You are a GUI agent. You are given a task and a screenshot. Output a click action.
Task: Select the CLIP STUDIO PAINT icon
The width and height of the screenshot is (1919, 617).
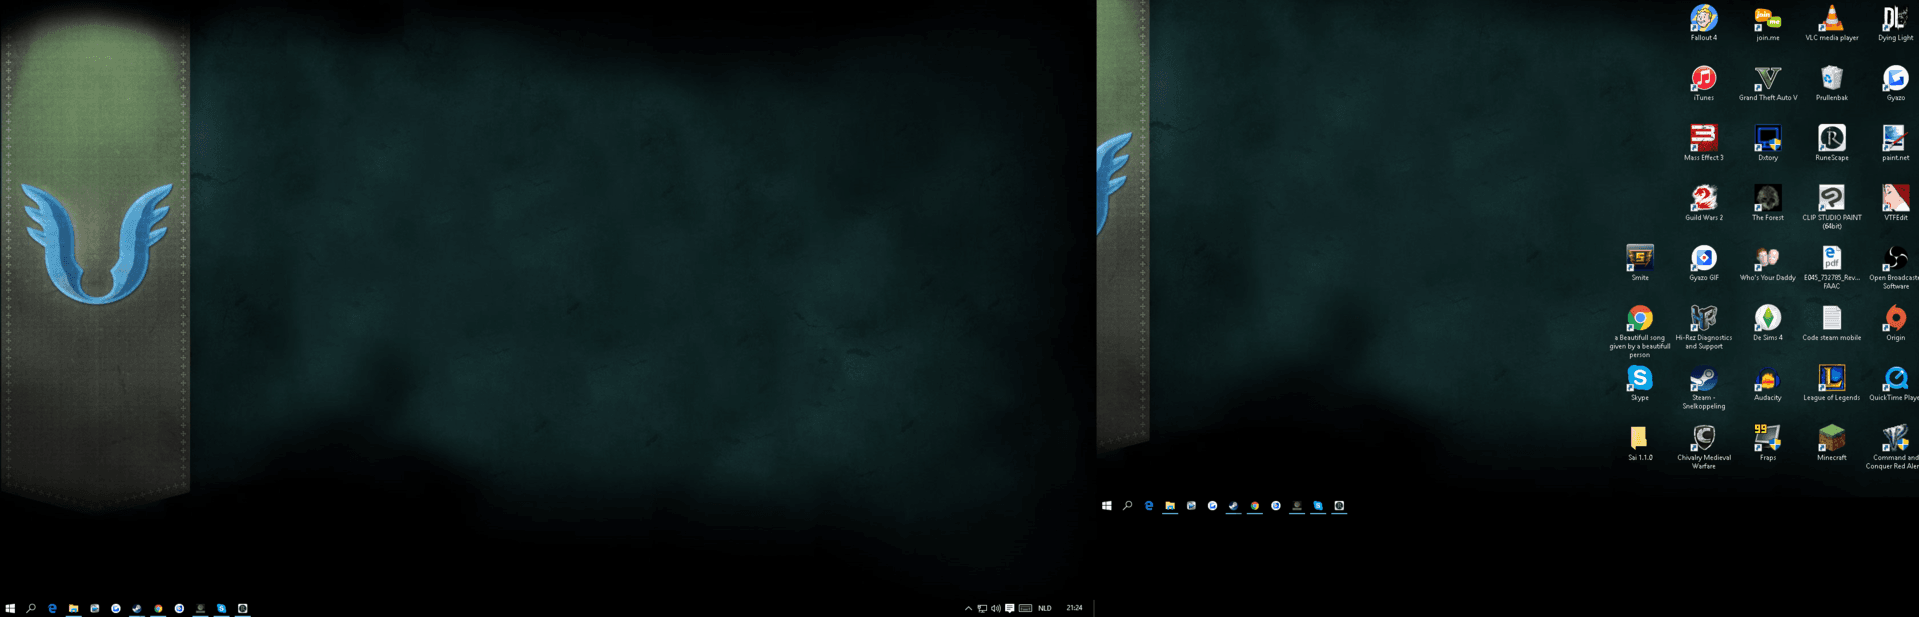(1831, 199)
